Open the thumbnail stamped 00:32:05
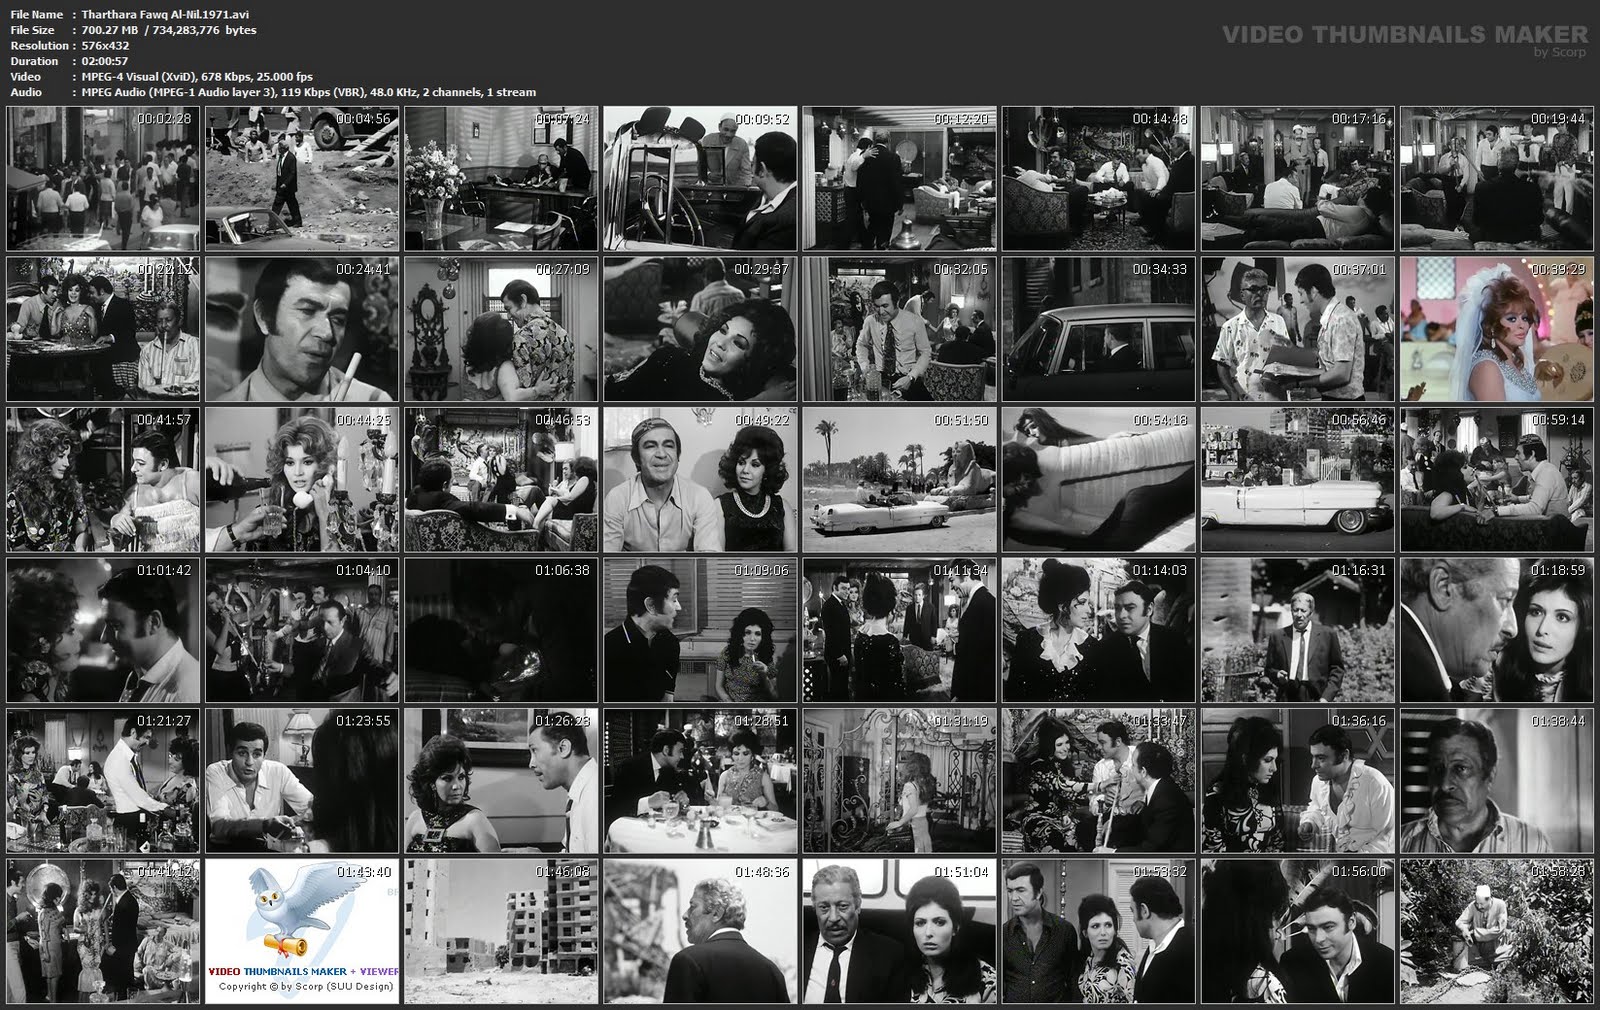The image size is (1600, 1010). tap(899, 329)
